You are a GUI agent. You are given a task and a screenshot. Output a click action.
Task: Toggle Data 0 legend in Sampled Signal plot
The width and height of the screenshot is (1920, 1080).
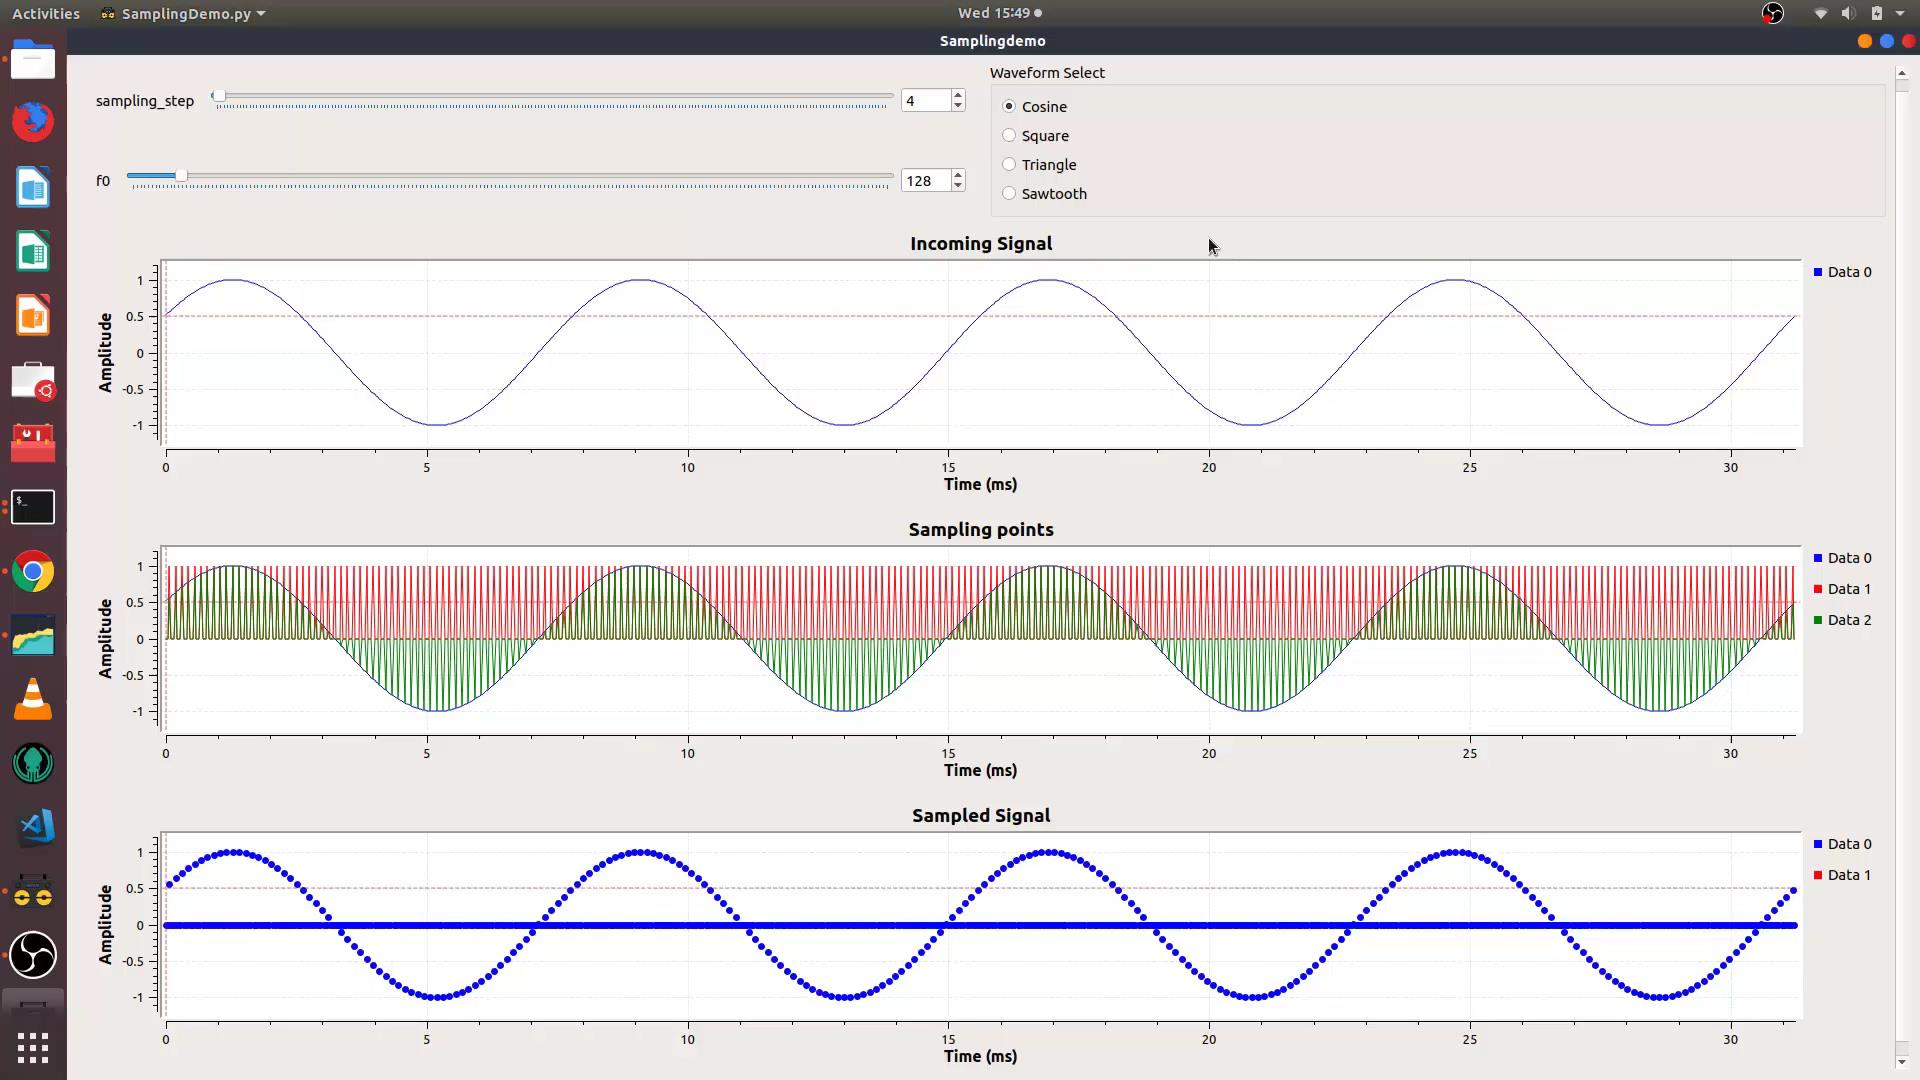tap(1842, 844)
